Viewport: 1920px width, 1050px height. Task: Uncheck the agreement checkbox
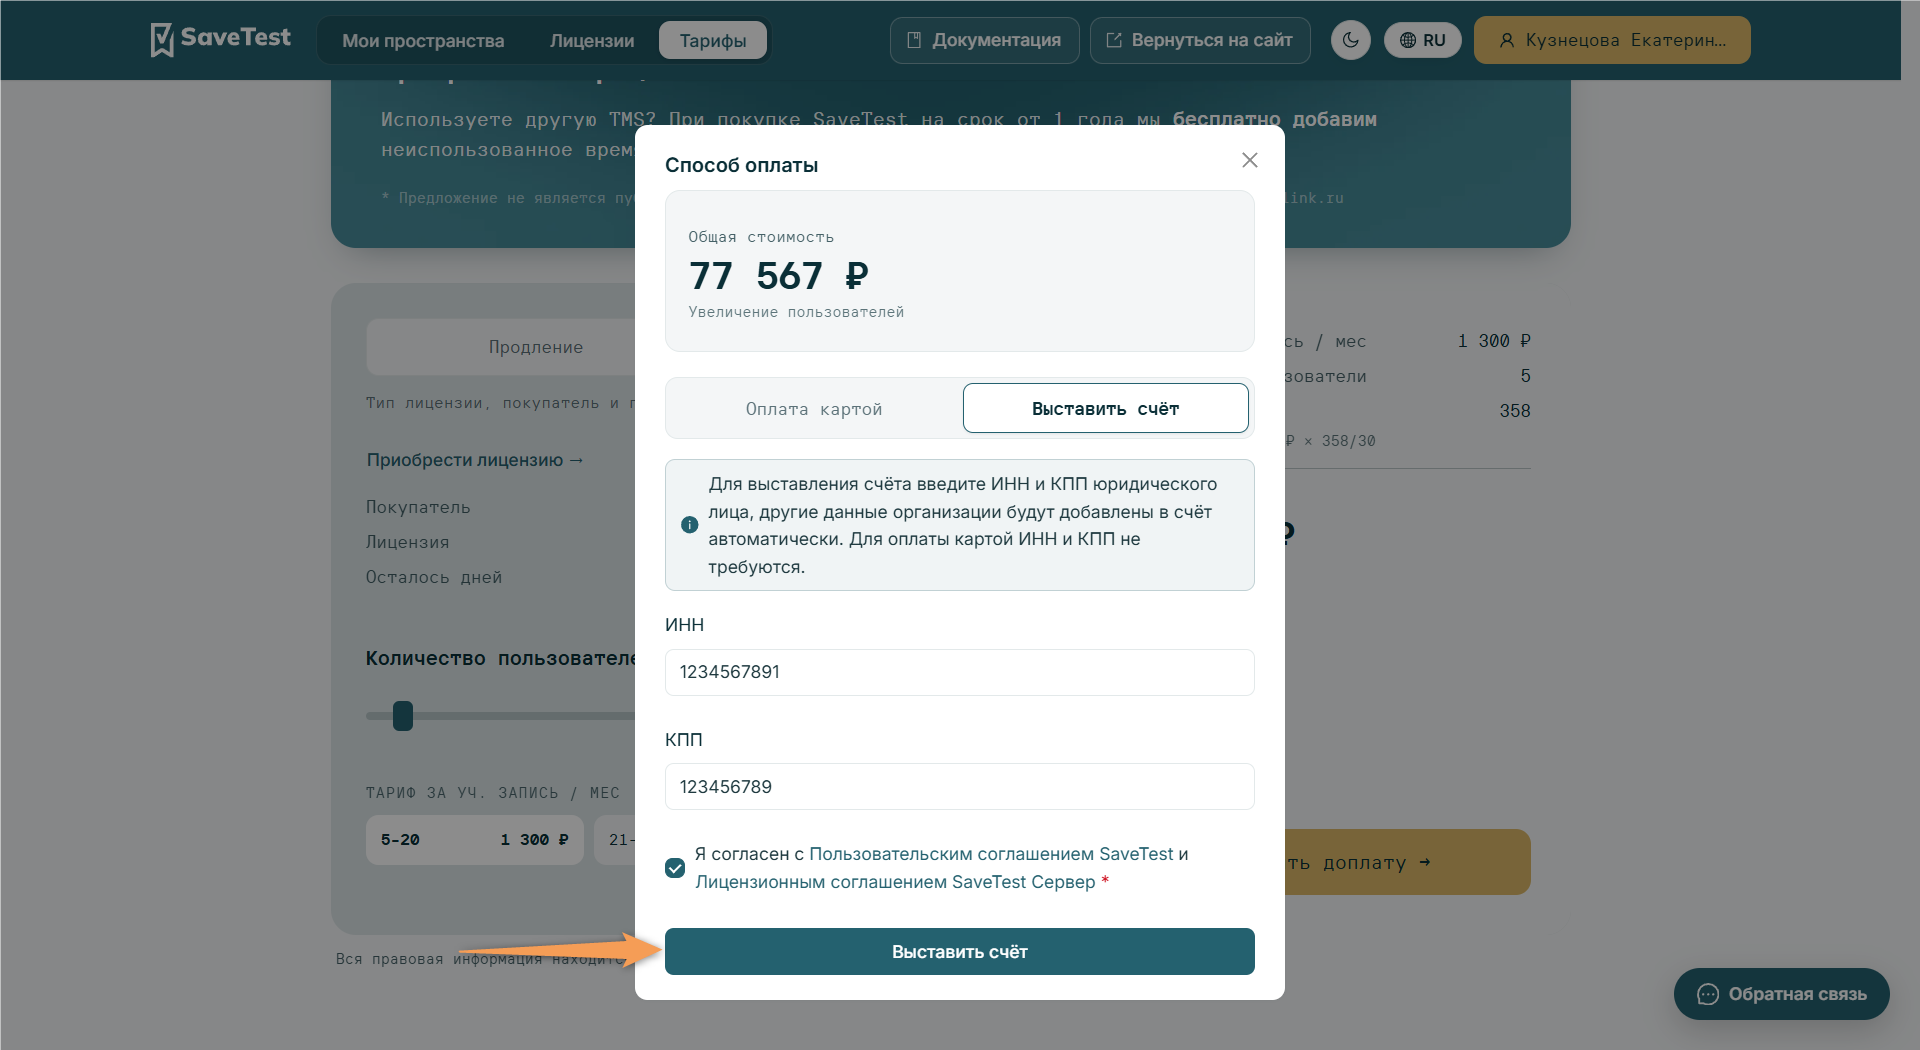coord(675,868)
